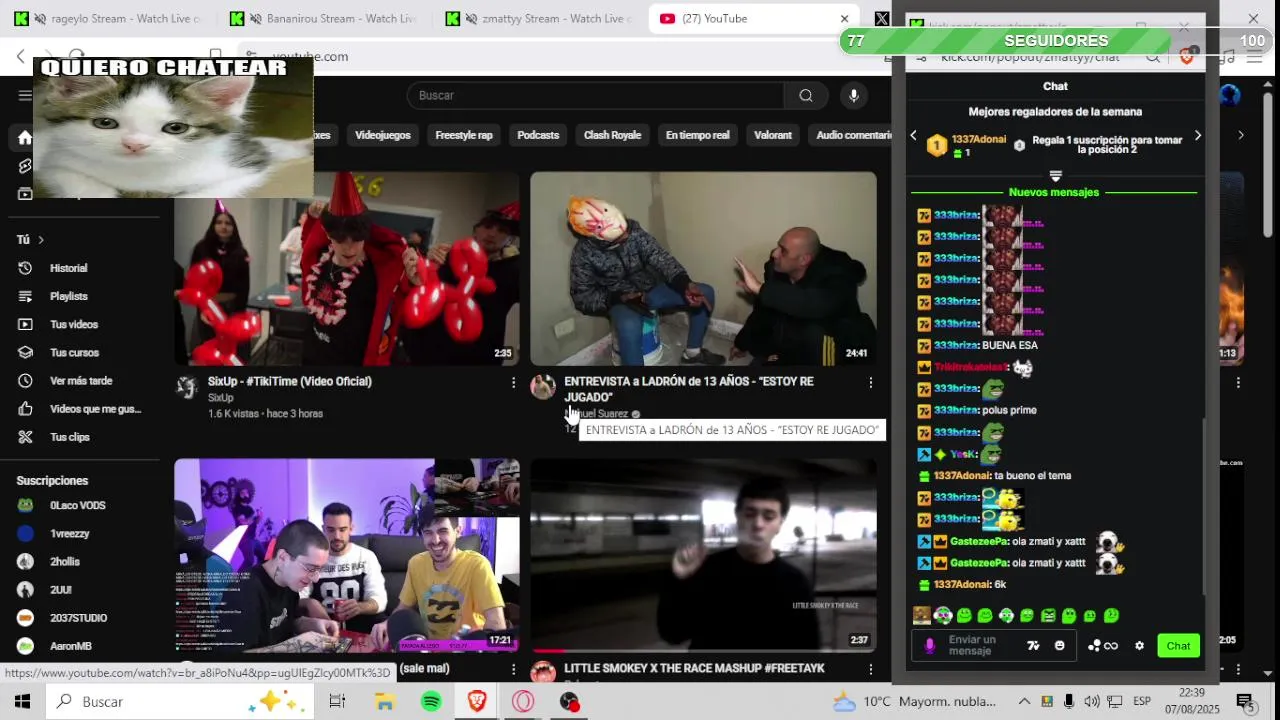
Task: Click the Windows taskbar Buscar search box
Action: 179,702
